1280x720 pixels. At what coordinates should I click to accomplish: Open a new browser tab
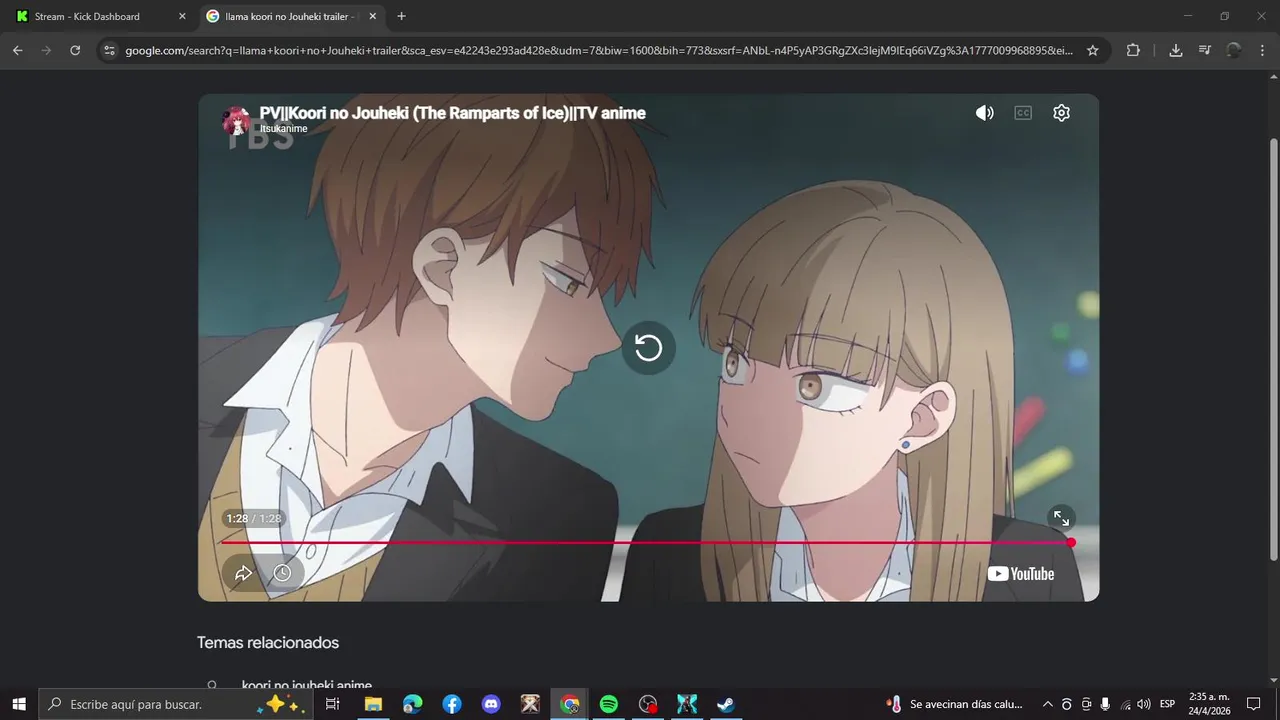(401, 16)
